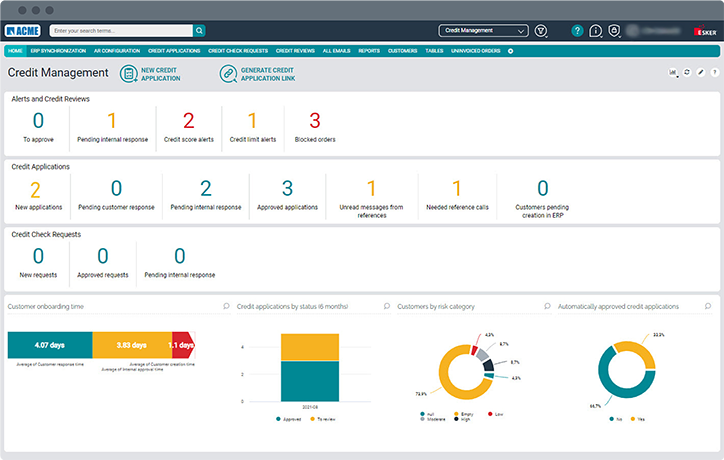Open the security shield icon dropdown
The height and width of the screenshot is (460, 724).
pos(614,31)
